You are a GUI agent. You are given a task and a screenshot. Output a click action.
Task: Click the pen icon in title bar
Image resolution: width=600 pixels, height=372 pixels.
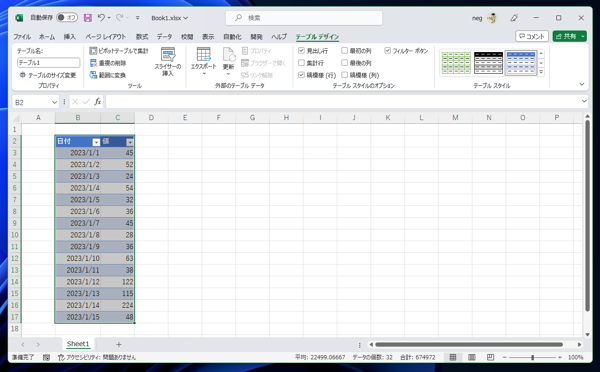pyautogui.click(x=514, y=18)
